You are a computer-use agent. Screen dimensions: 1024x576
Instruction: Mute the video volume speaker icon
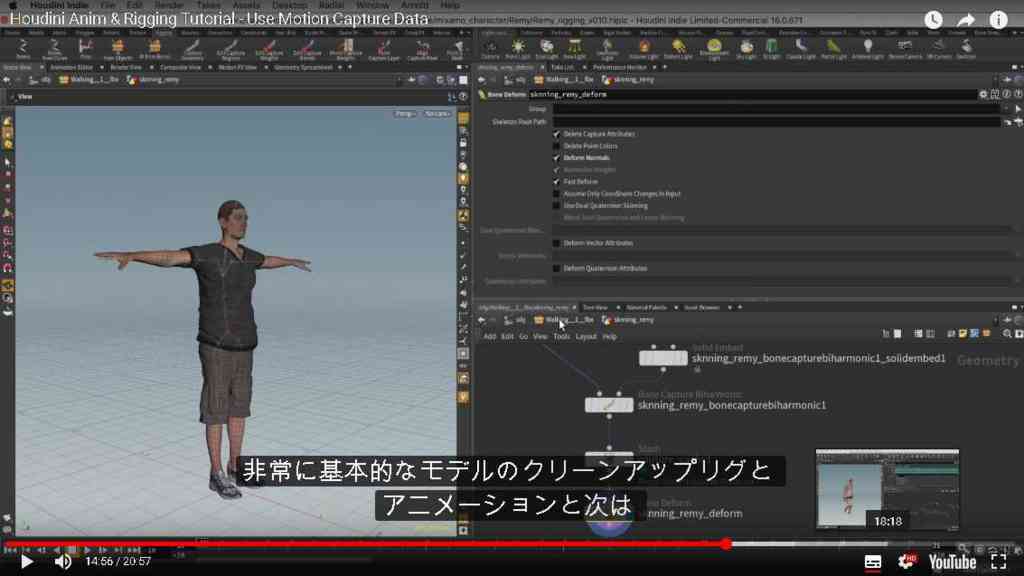click(63, 562)
